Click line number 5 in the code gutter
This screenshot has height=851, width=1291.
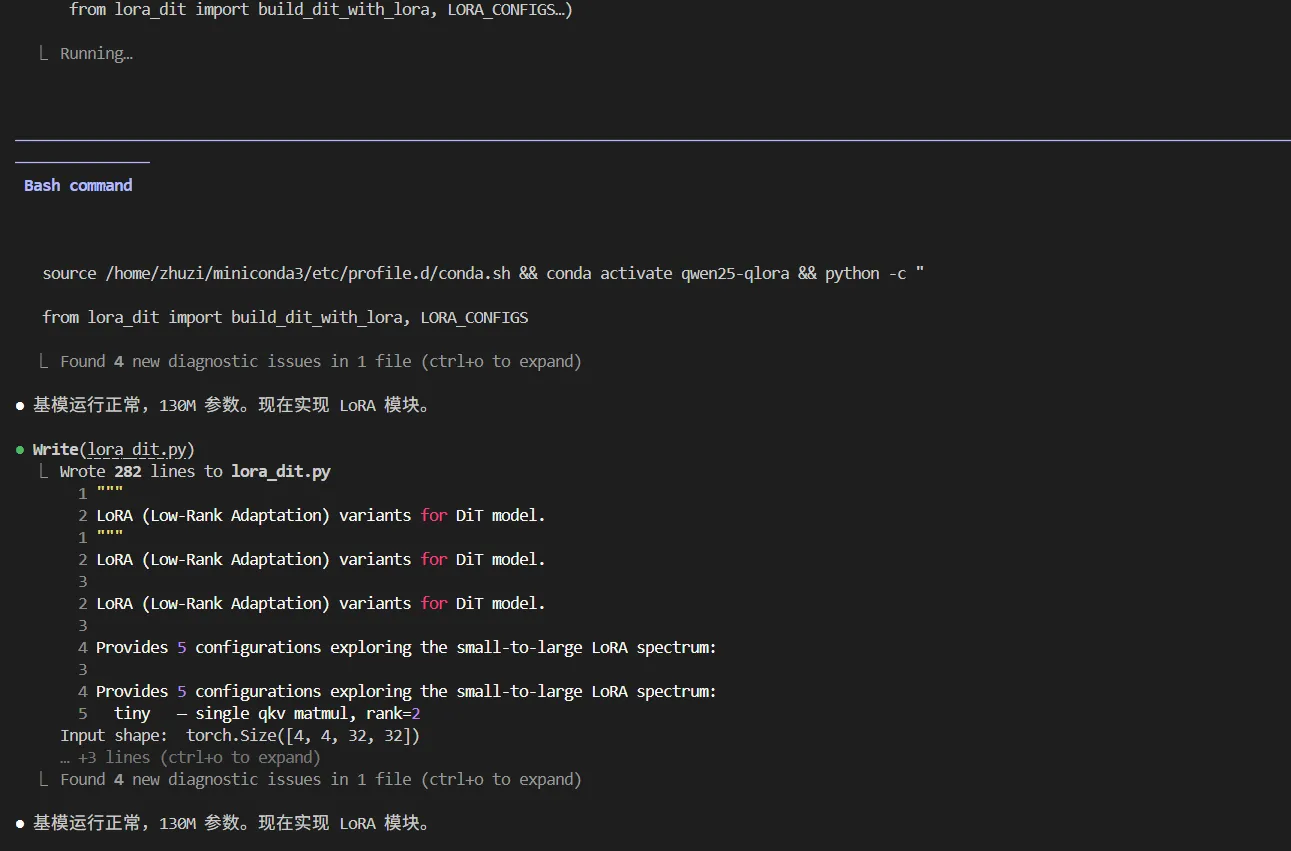[83, 714]
